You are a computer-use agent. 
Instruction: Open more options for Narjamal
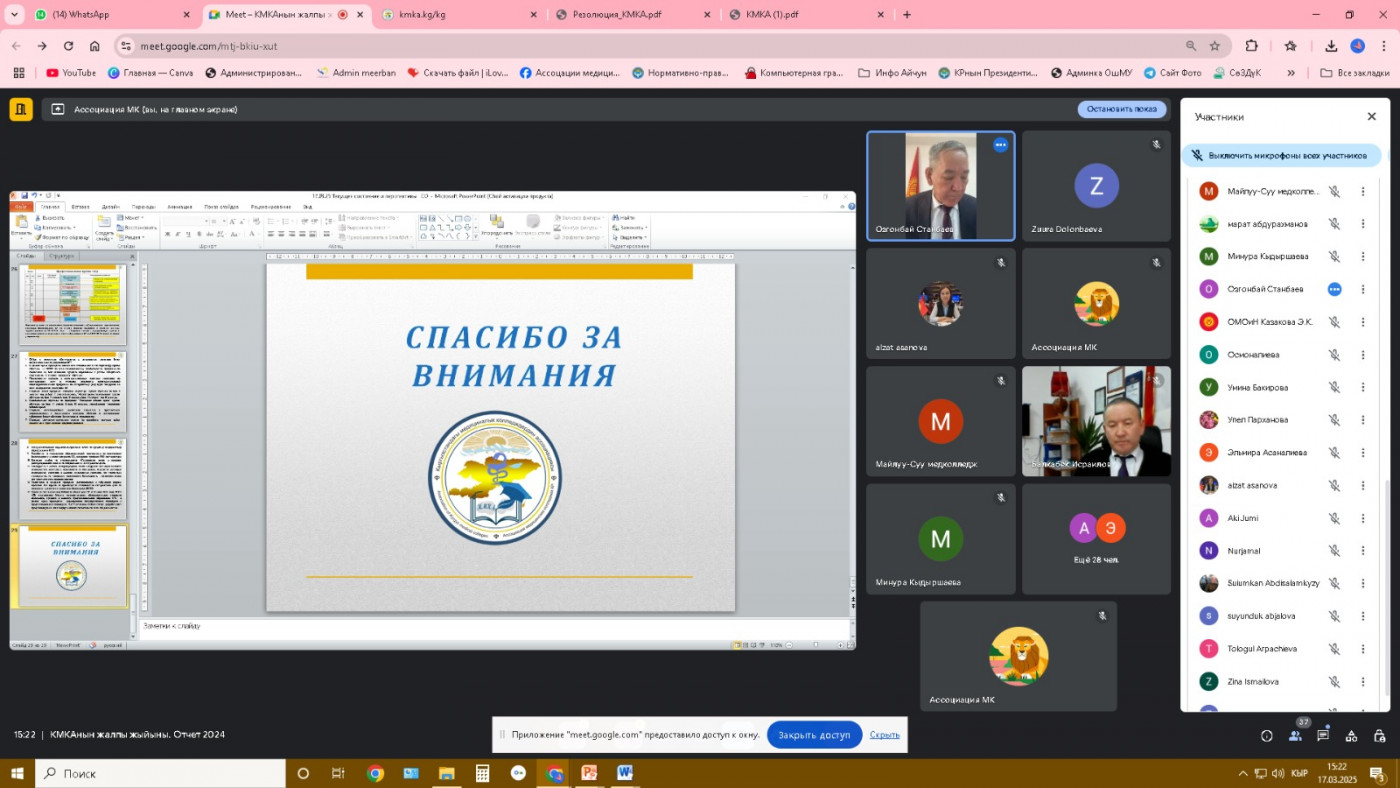tap(1362, 551)
